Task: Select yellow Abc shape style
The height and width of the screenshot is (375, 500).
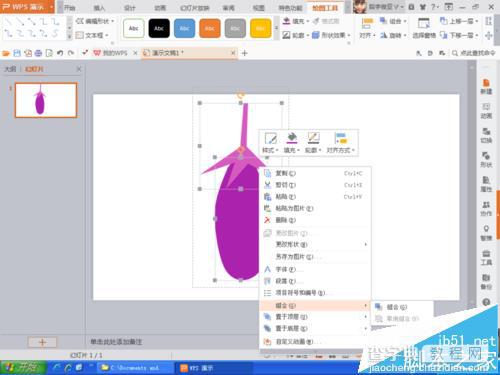Action: pyautogui.click(x=260, y=28)
